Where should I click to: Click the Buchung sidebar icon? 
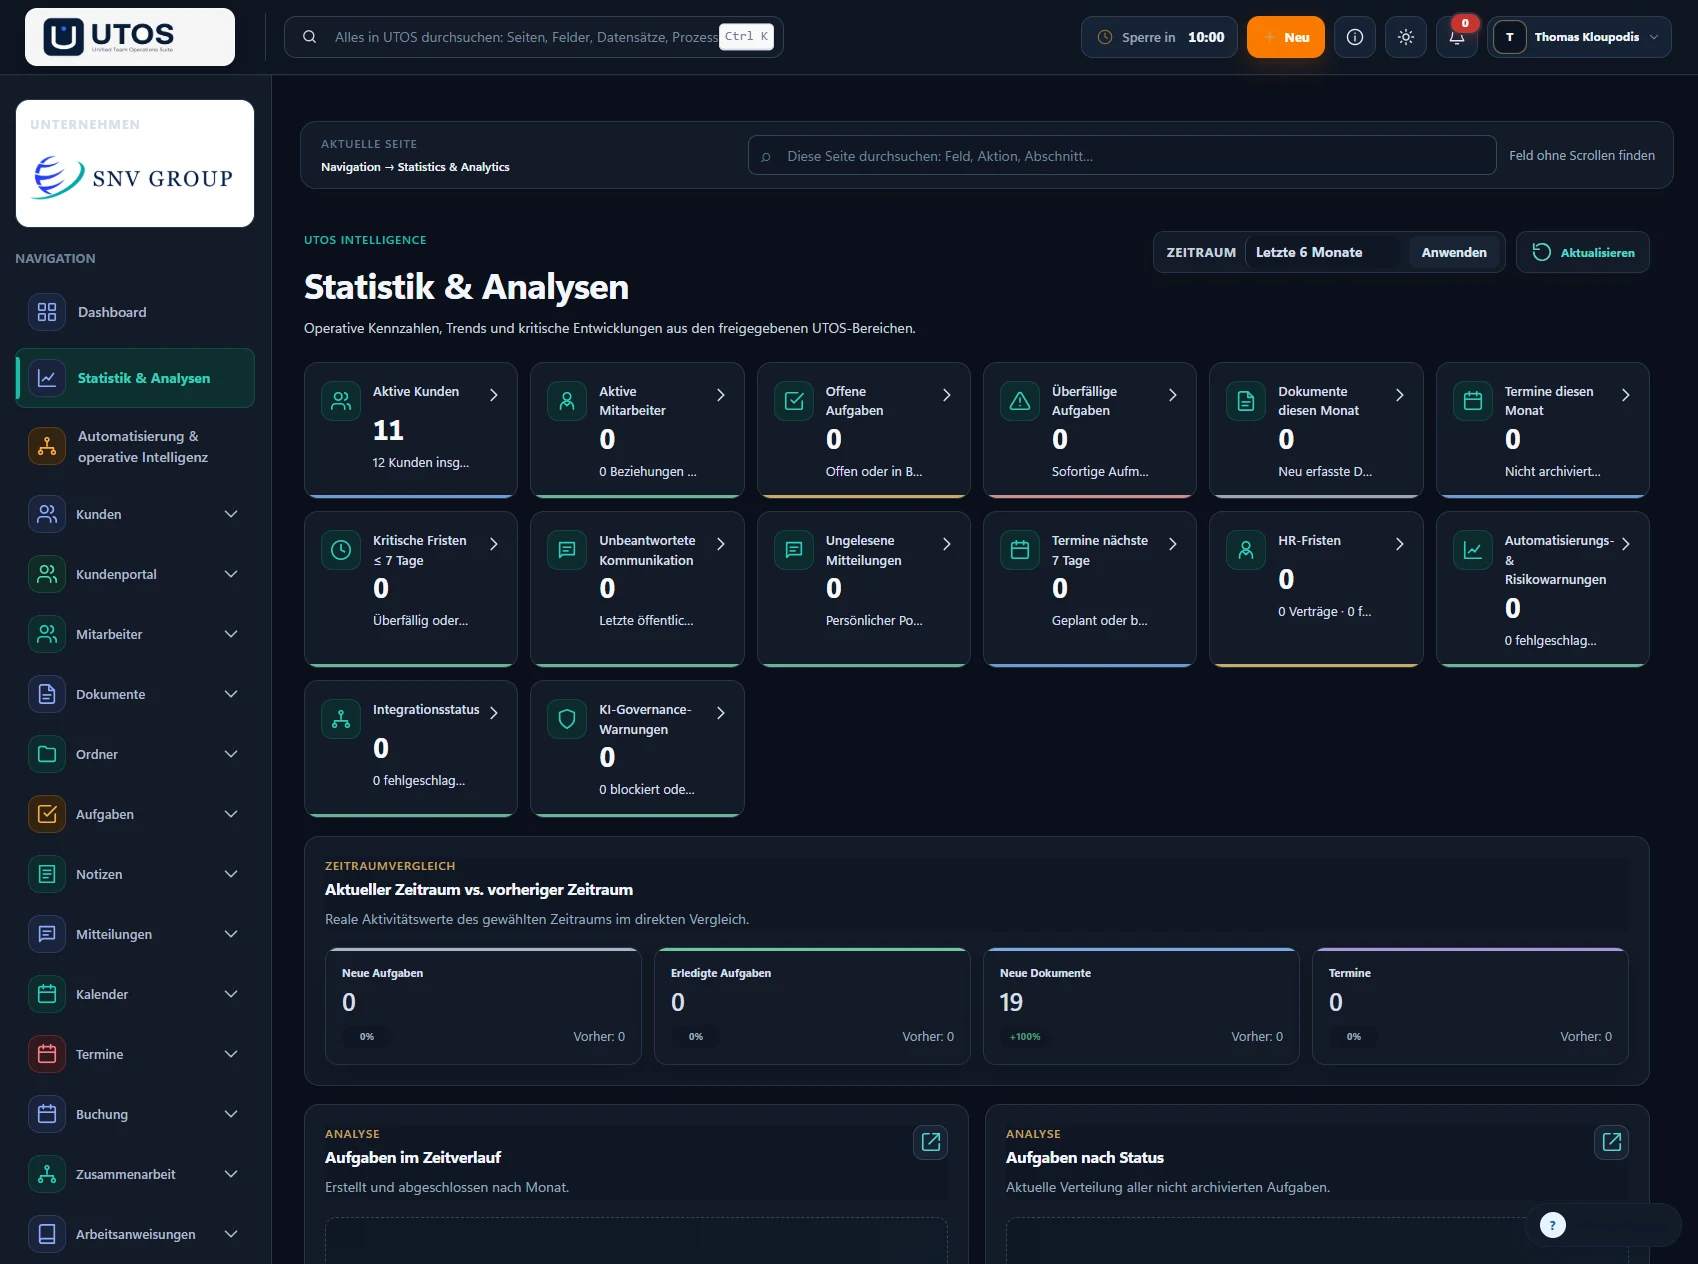click(x=47, y=1114)
